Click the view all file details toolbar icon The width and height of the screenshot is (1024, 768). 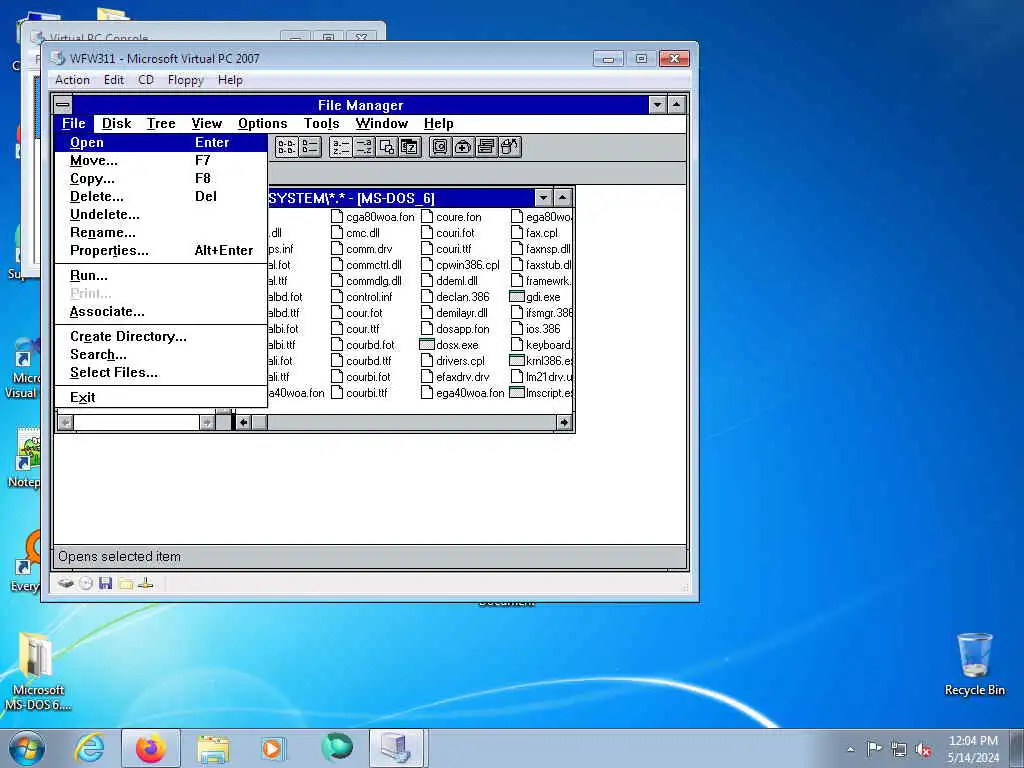pyautogui.click(x=310, y=147)
